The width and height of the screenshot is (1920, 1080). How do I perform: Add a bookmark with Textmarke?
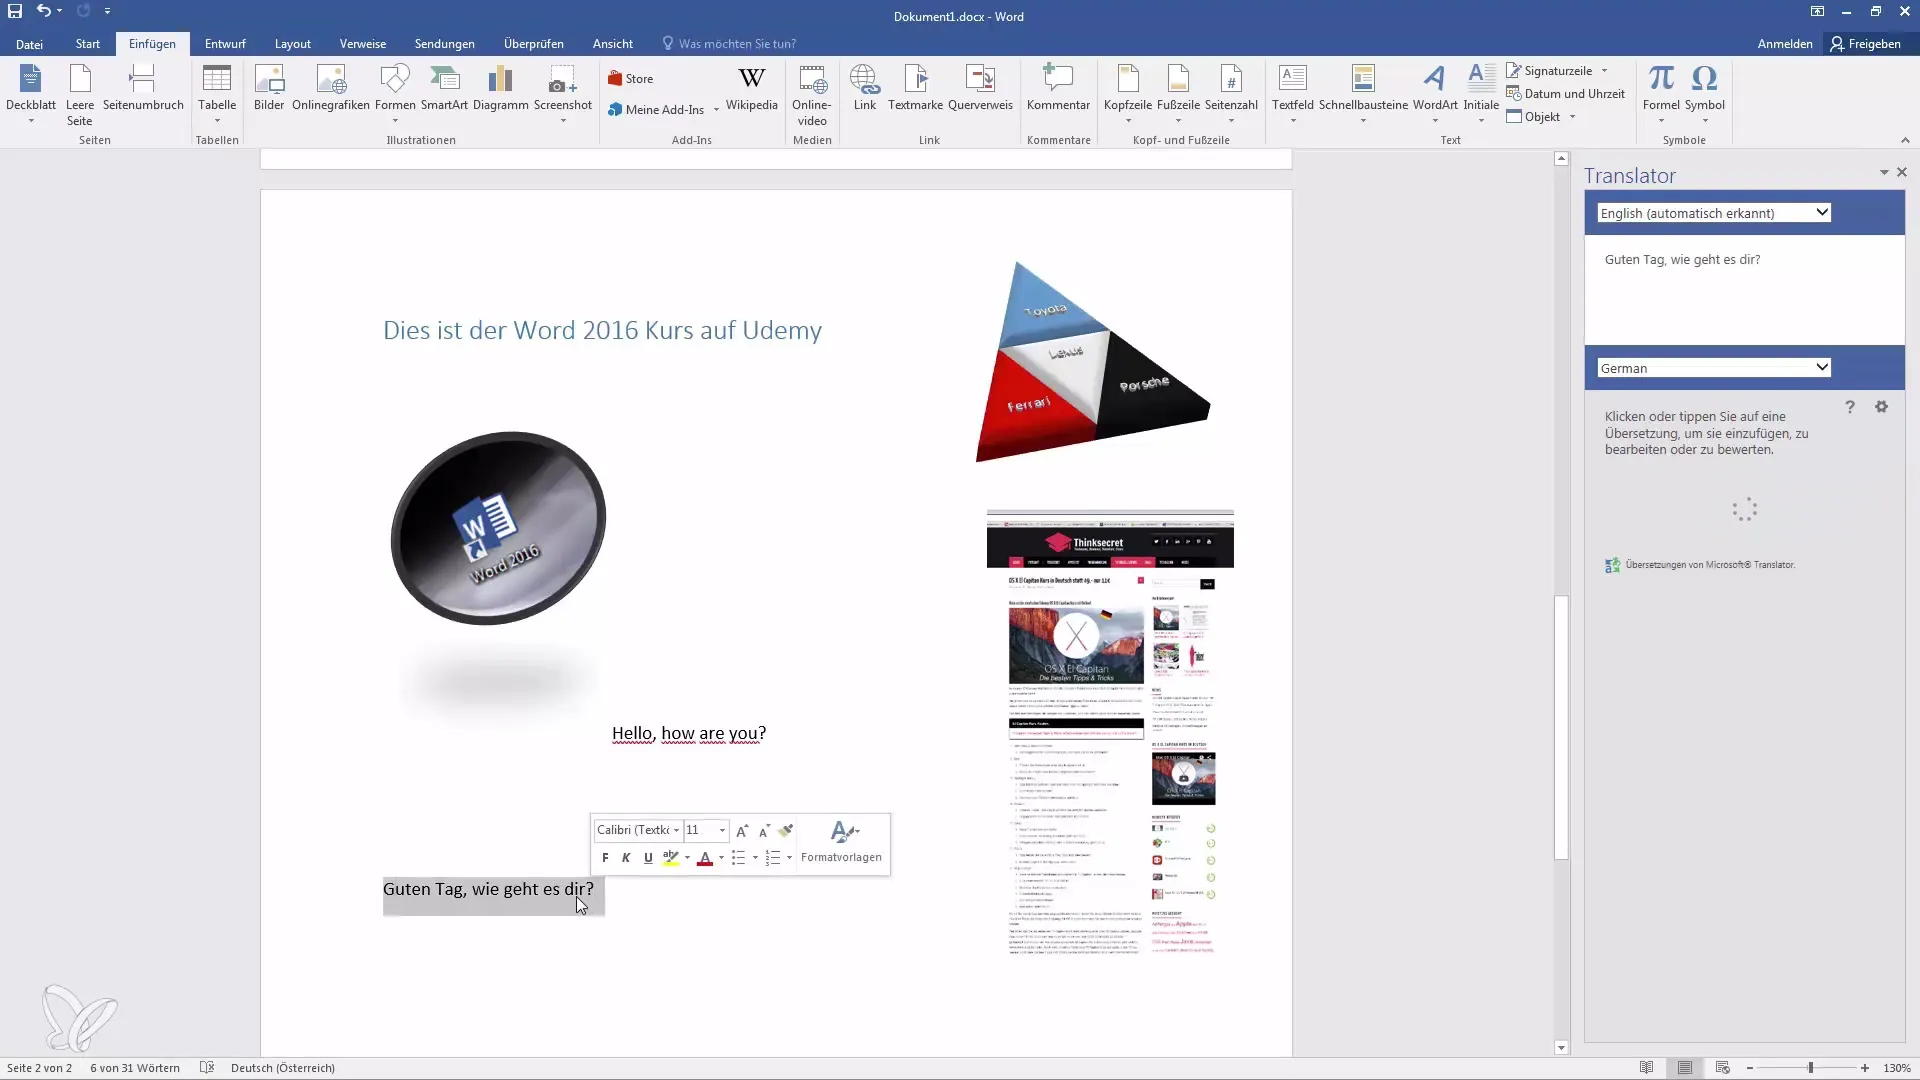coord(916,88)
